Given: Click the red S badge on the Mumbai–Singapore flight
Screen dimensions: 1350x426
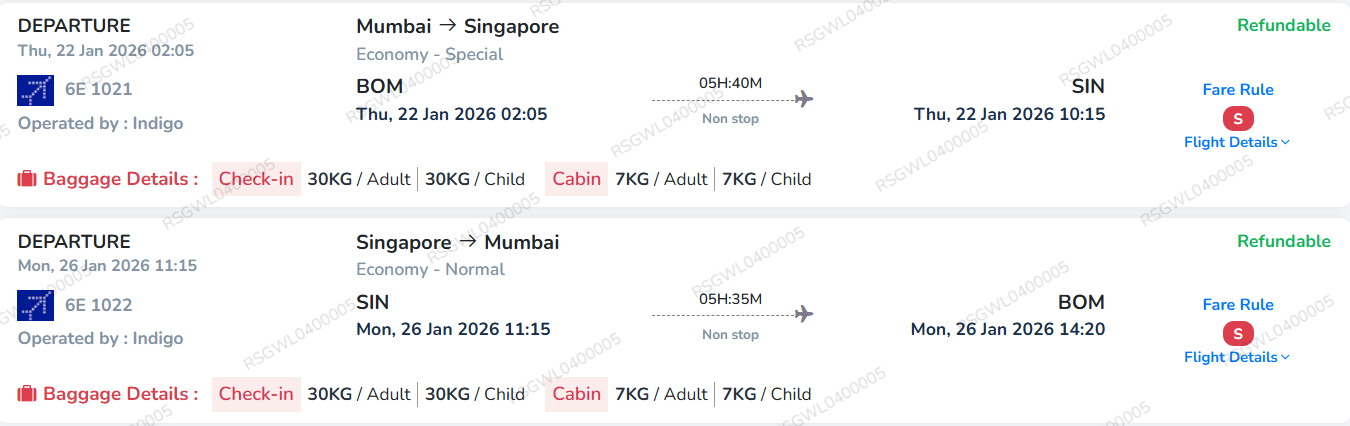Looking at the screenshot, I should click(x=1238, y=119).
